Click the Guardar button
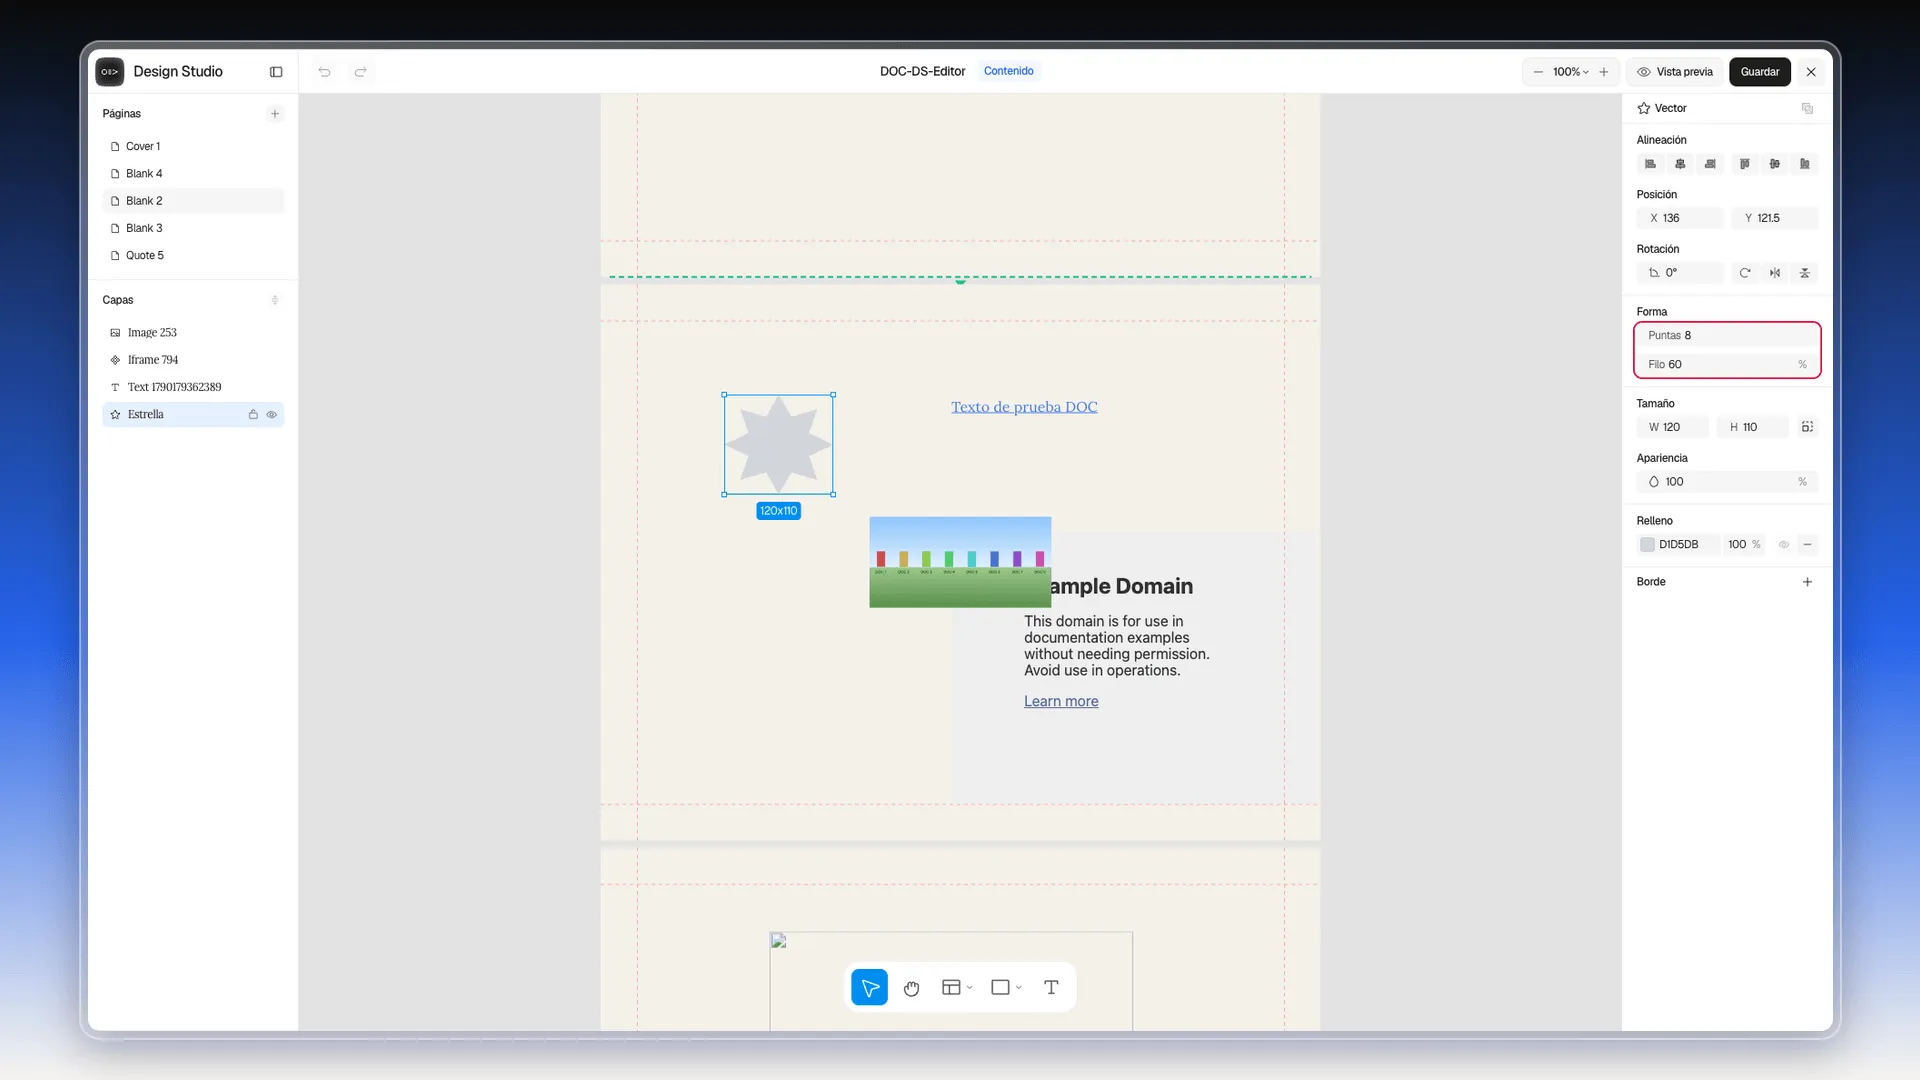The height and width of the screenshot is (1080, 1920). coord(1759,72)
